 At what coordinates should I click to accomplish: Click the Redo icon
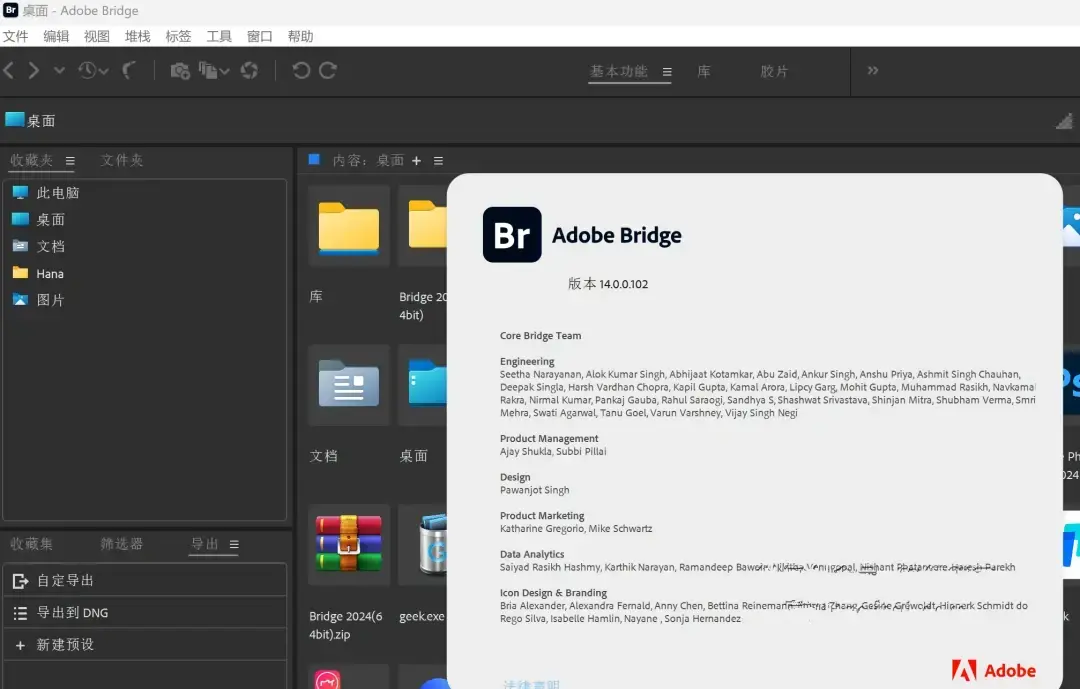327,71
